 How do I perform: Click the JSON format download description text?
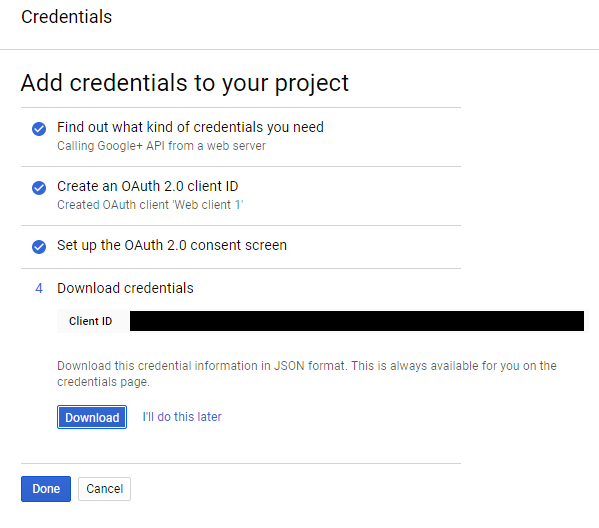pyautogui.click(x=307, y=374)
